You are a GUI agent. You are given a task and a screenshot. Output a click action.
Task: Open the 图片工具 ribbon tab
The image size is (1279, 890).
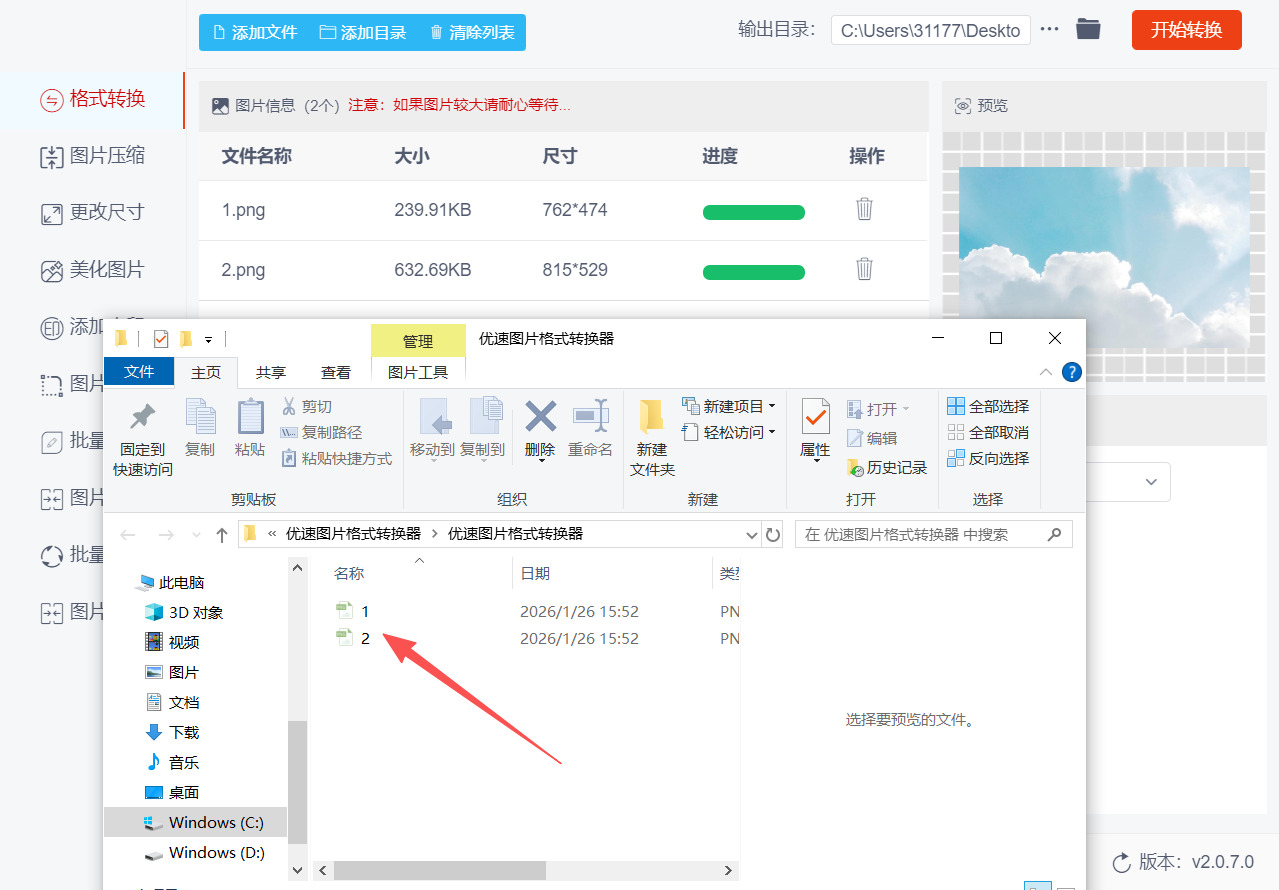pyautogui.click(x=418, y=372)
